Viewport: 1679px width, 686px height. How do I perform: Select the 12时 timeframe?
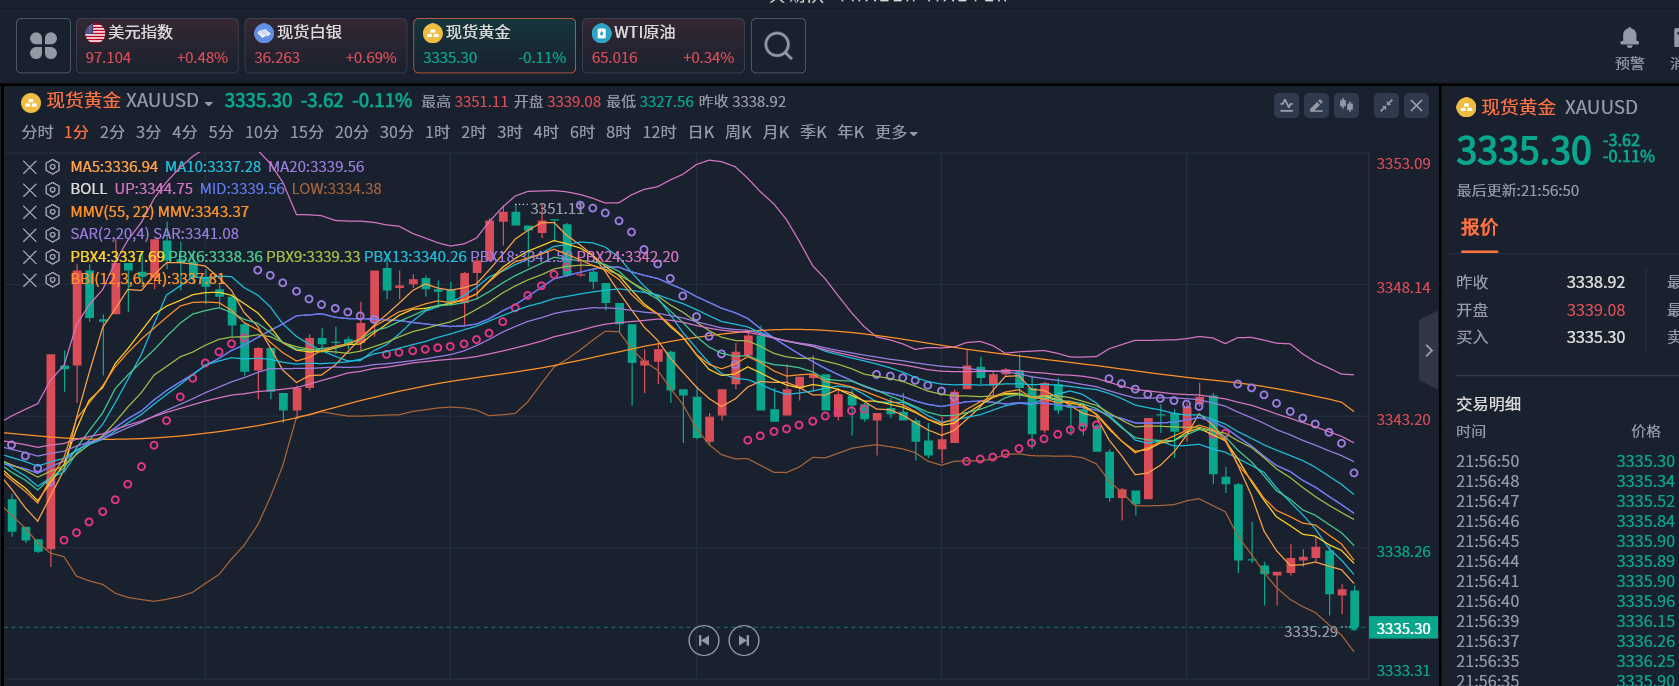(659, 132)
